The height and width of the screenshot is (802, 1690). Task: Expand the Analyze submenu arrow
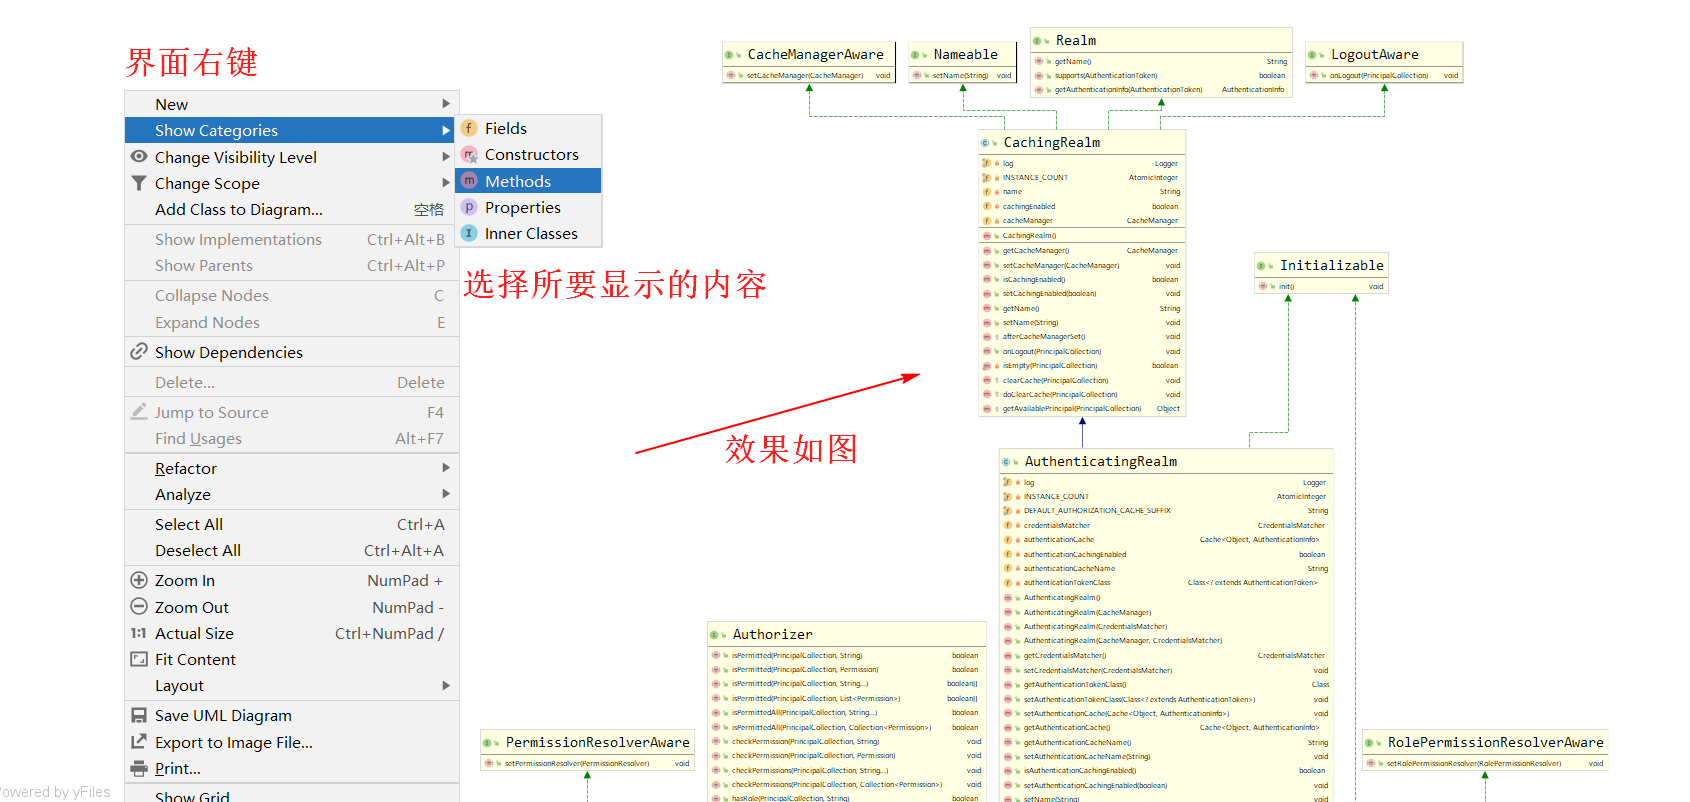(x=446, y=494)
